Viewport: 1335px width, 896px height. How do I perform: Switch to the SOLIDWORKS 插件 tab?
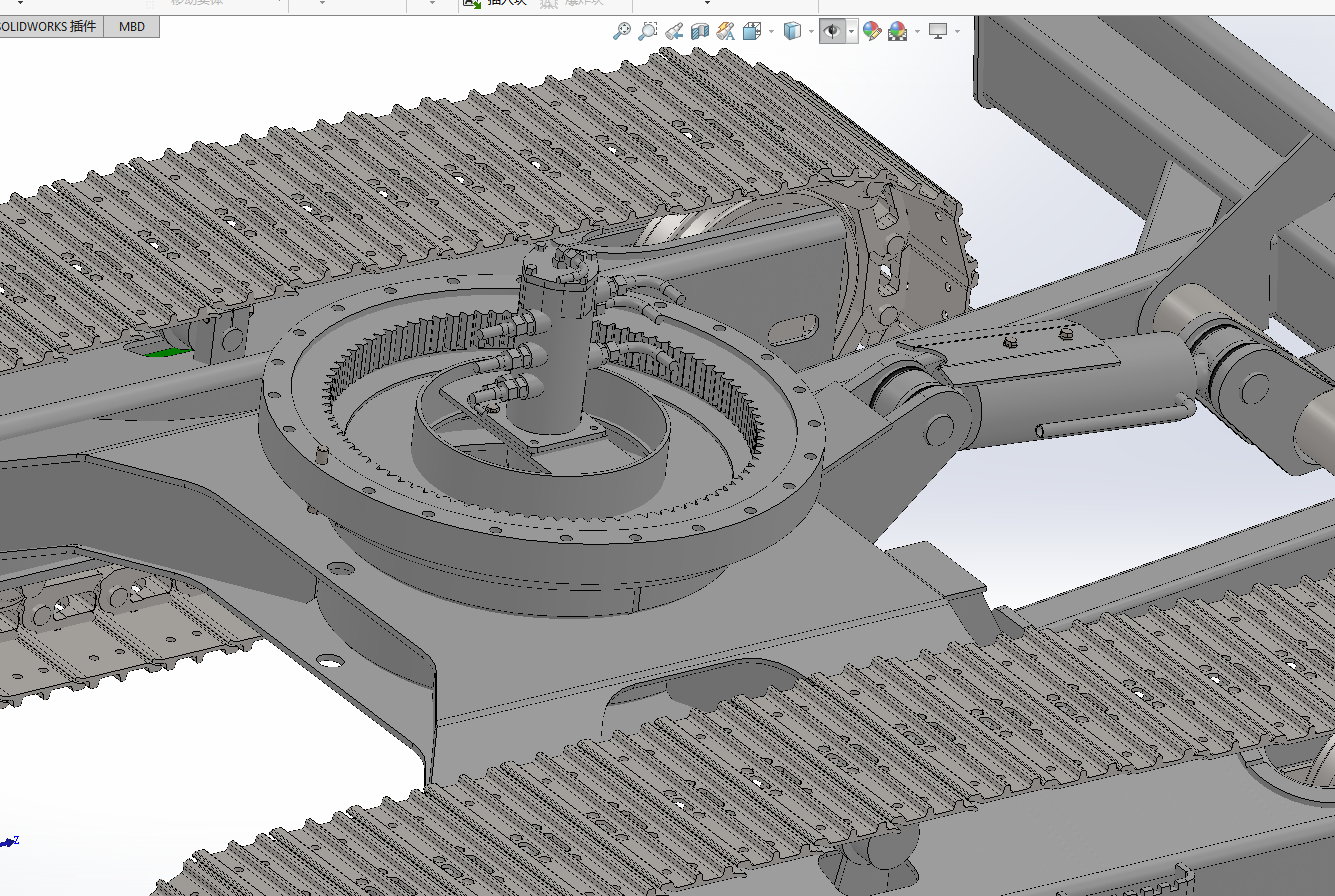(49, 26)
